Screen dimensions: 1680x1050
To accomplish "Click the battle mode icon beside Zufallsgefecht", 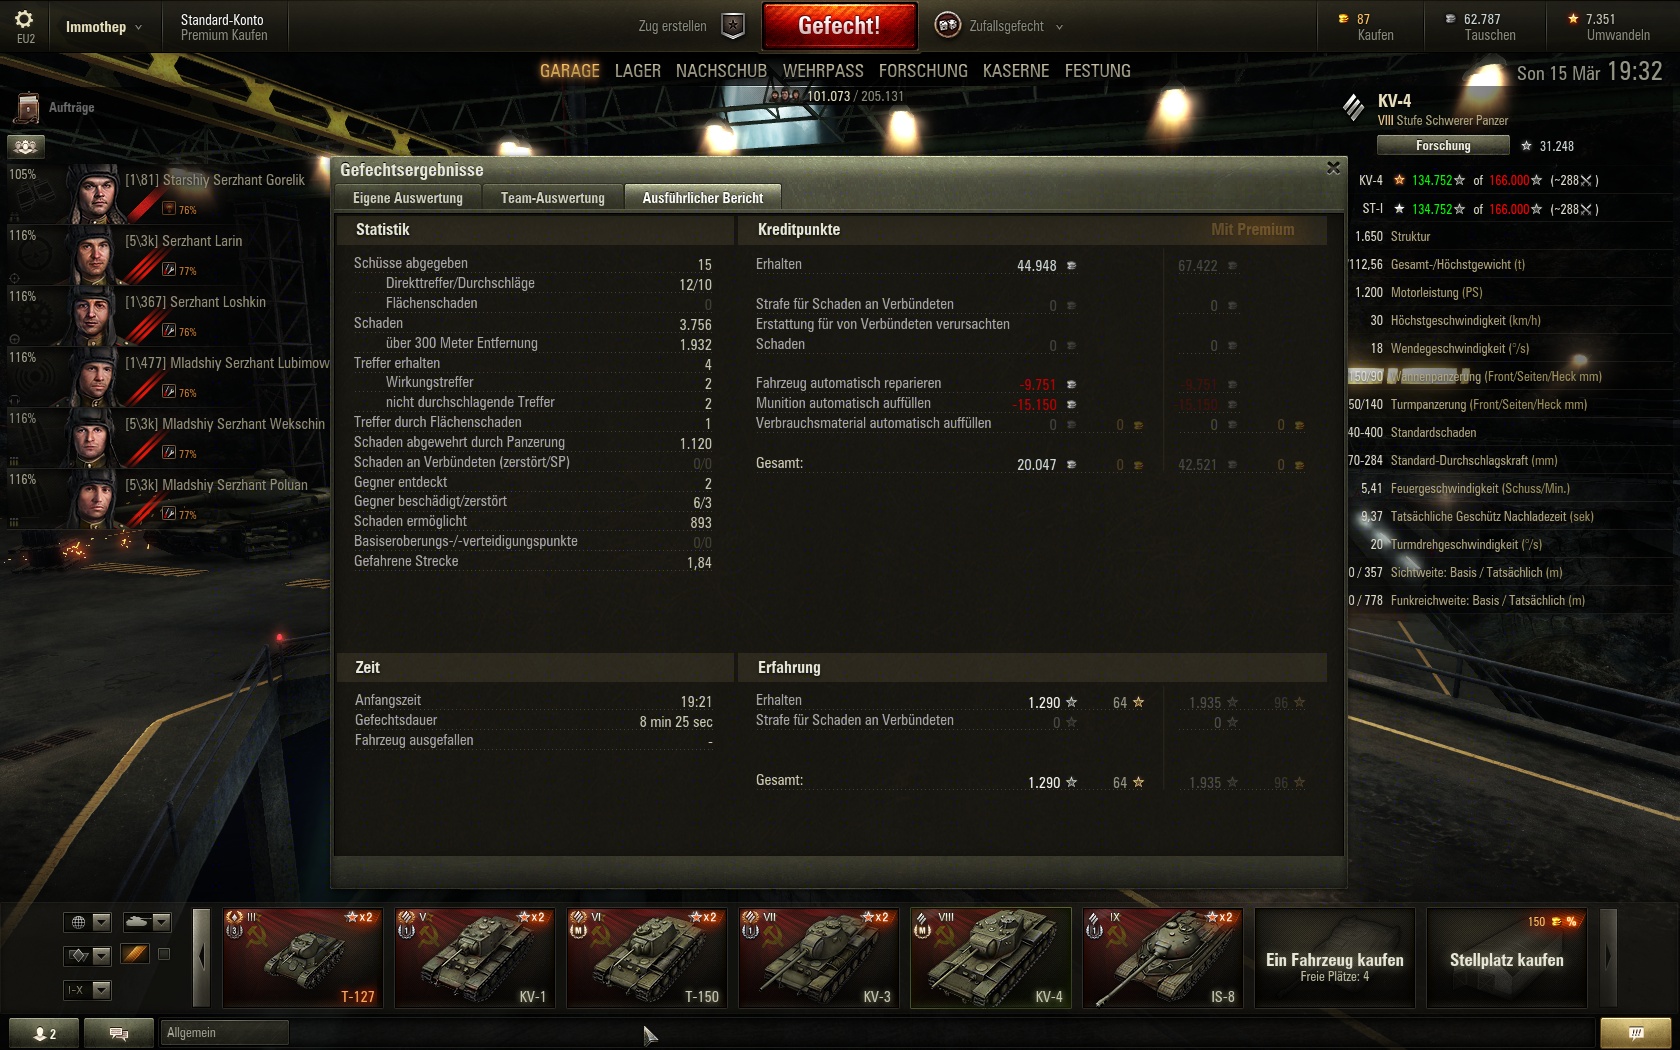I will 947,26.
